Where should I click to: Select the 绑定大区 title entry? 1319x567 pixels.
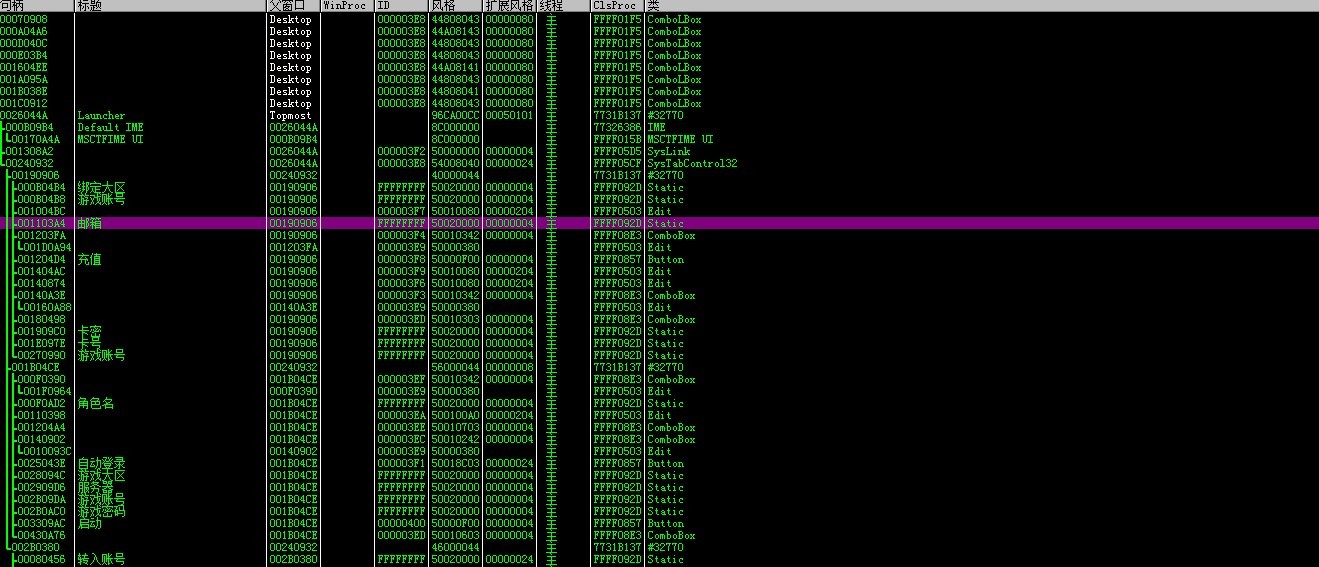click(x=101, y=188)
